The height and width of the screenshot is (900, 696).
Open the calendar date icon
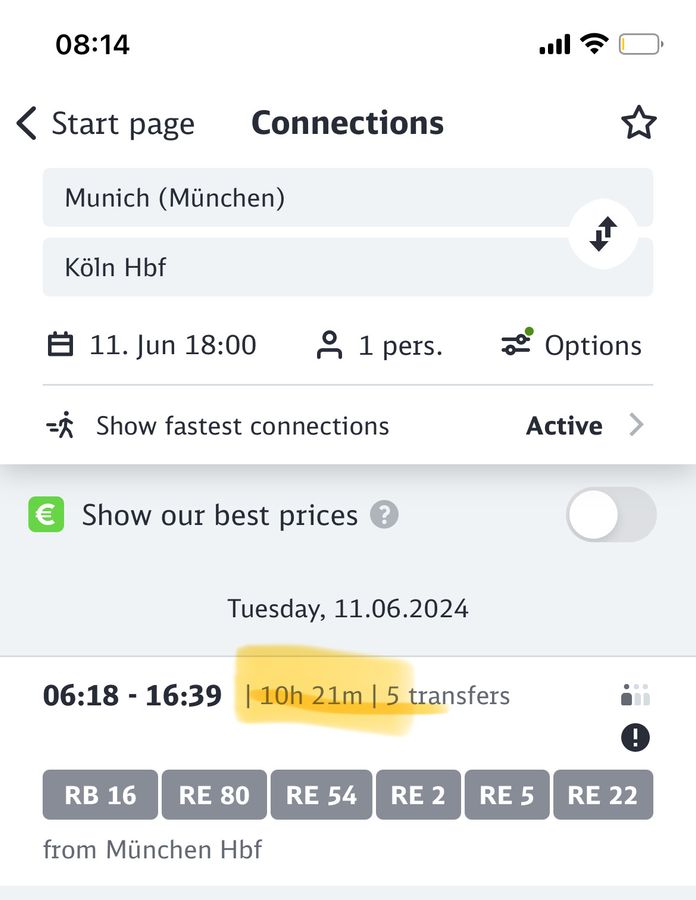point(60,344)
